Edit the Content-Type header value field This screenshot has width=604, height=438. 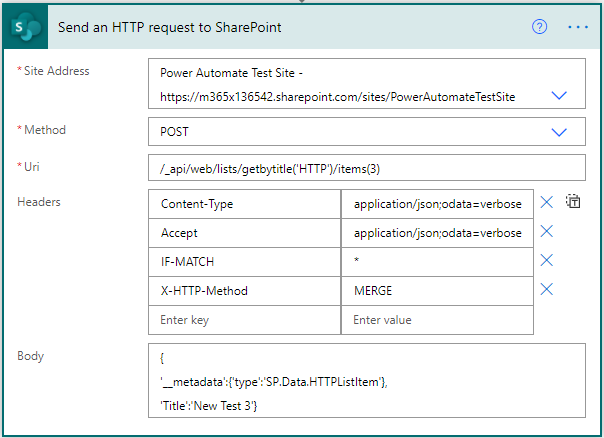coord(437,204)
